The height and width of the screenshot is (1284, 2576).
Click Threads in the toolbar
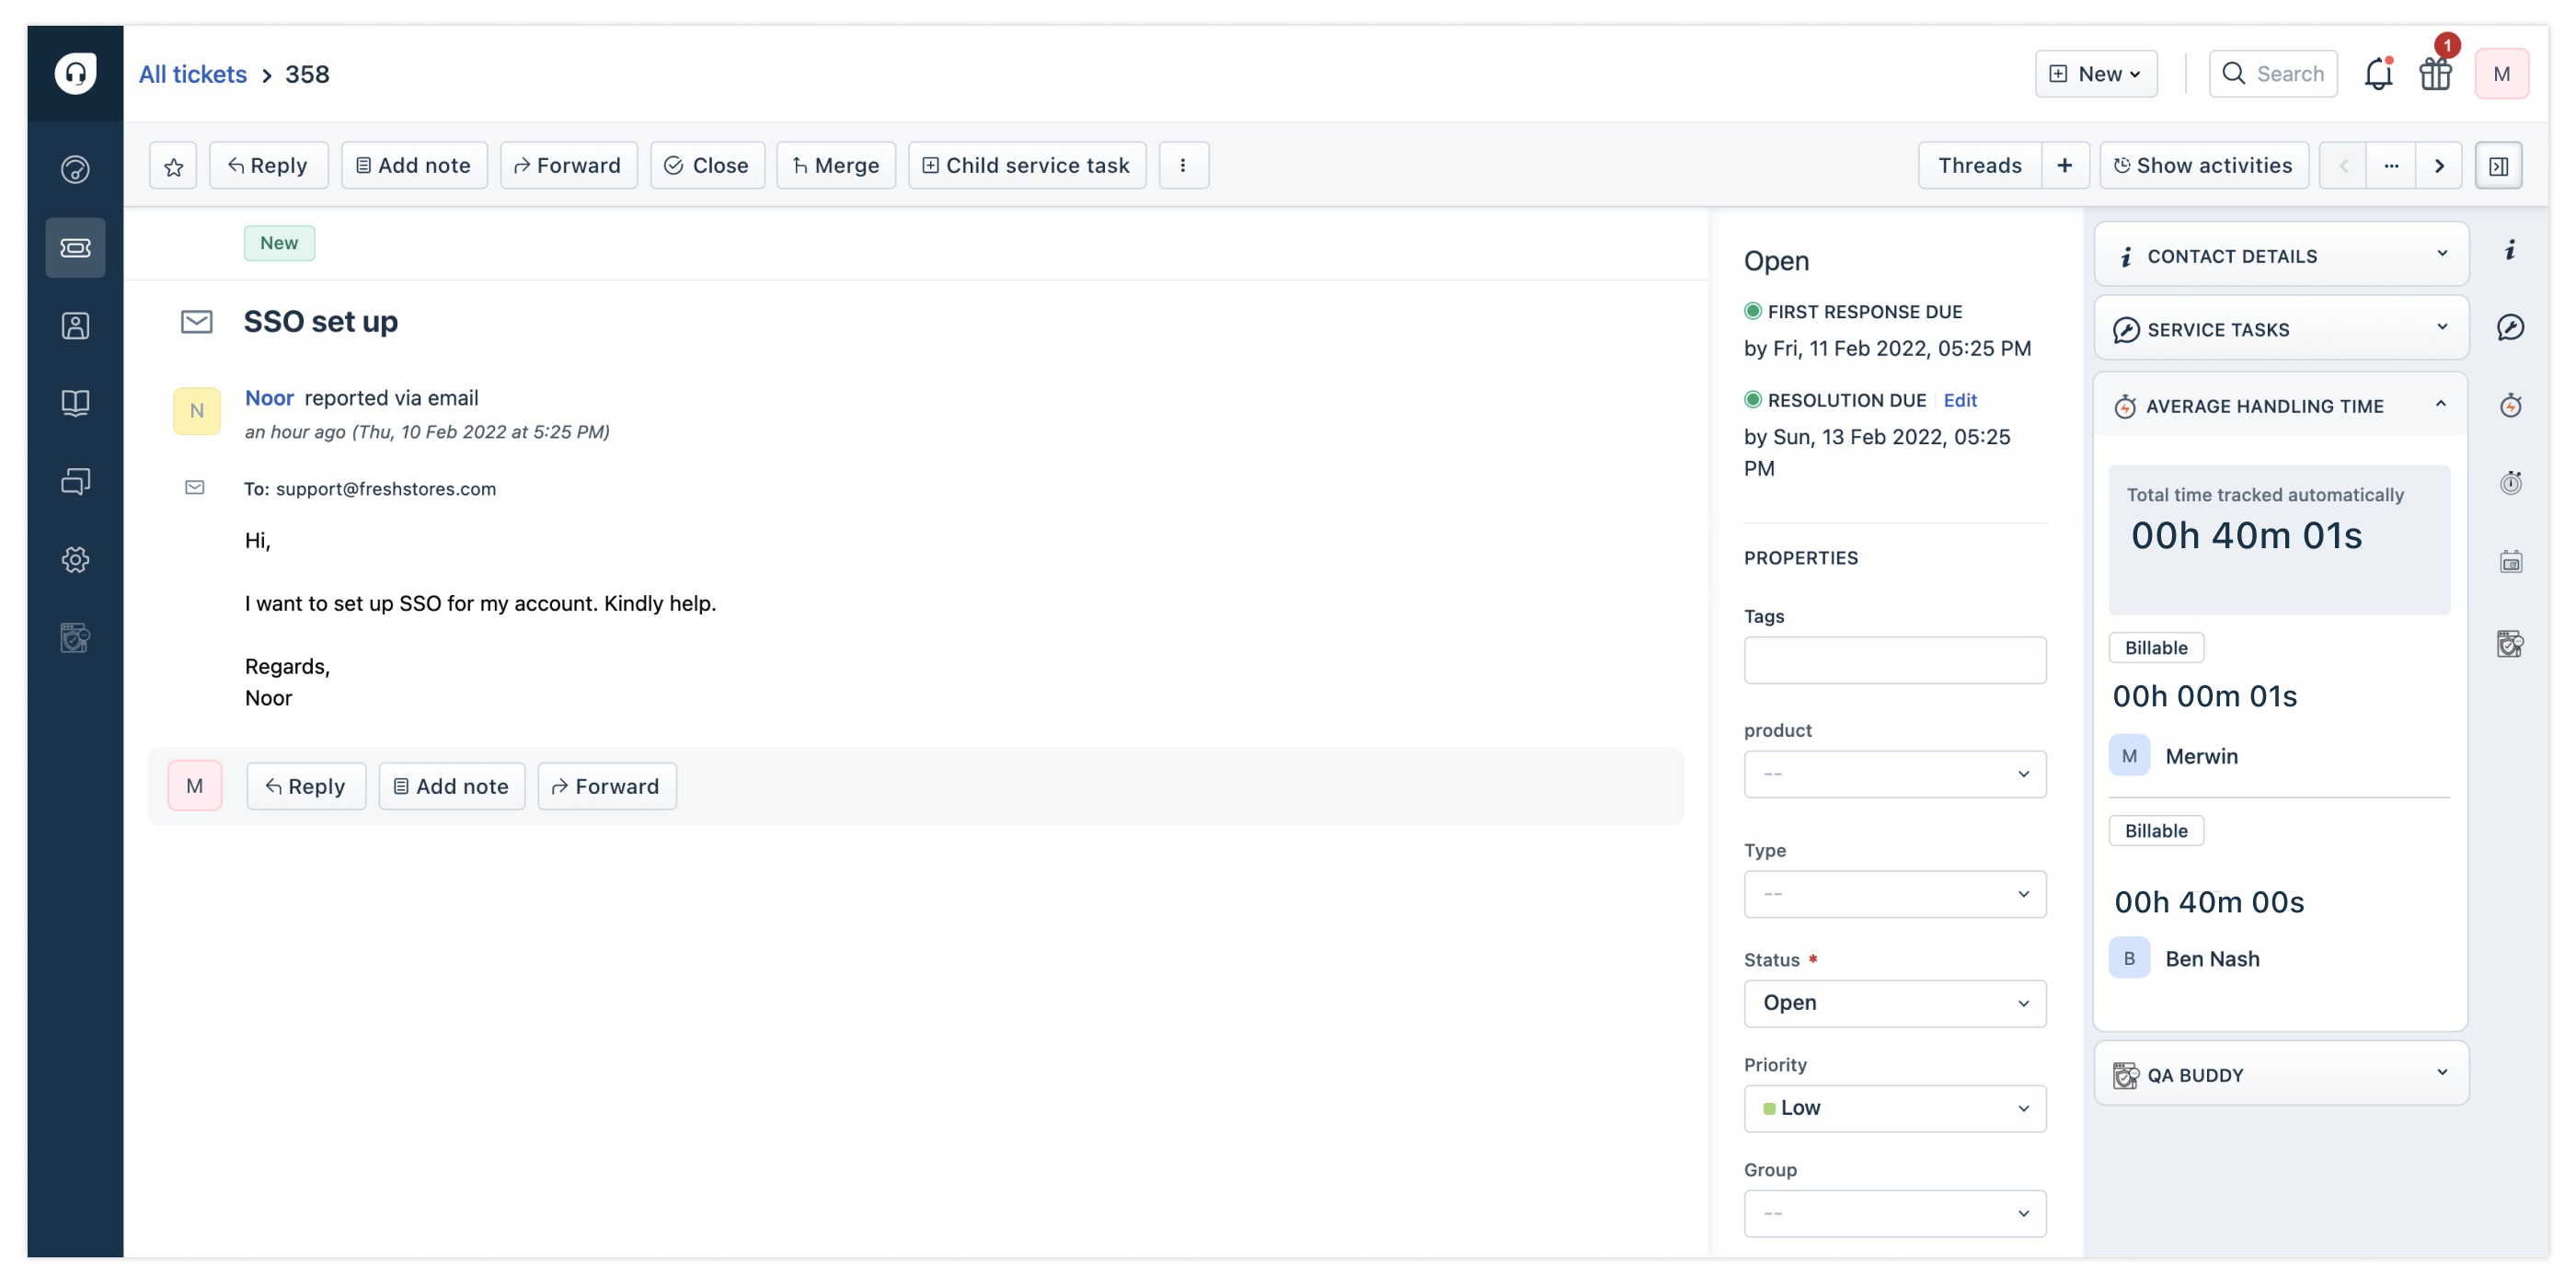pos(1979,166)
